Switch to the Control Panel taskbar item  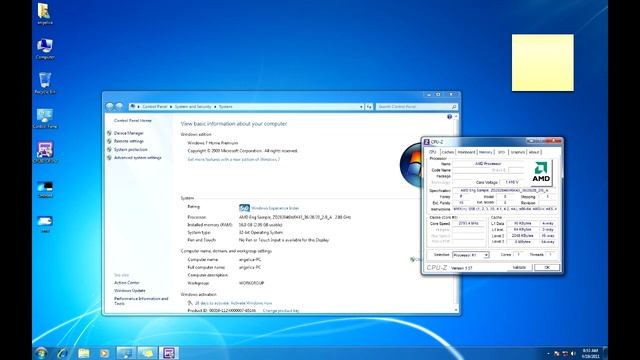[x=126, y=353]
